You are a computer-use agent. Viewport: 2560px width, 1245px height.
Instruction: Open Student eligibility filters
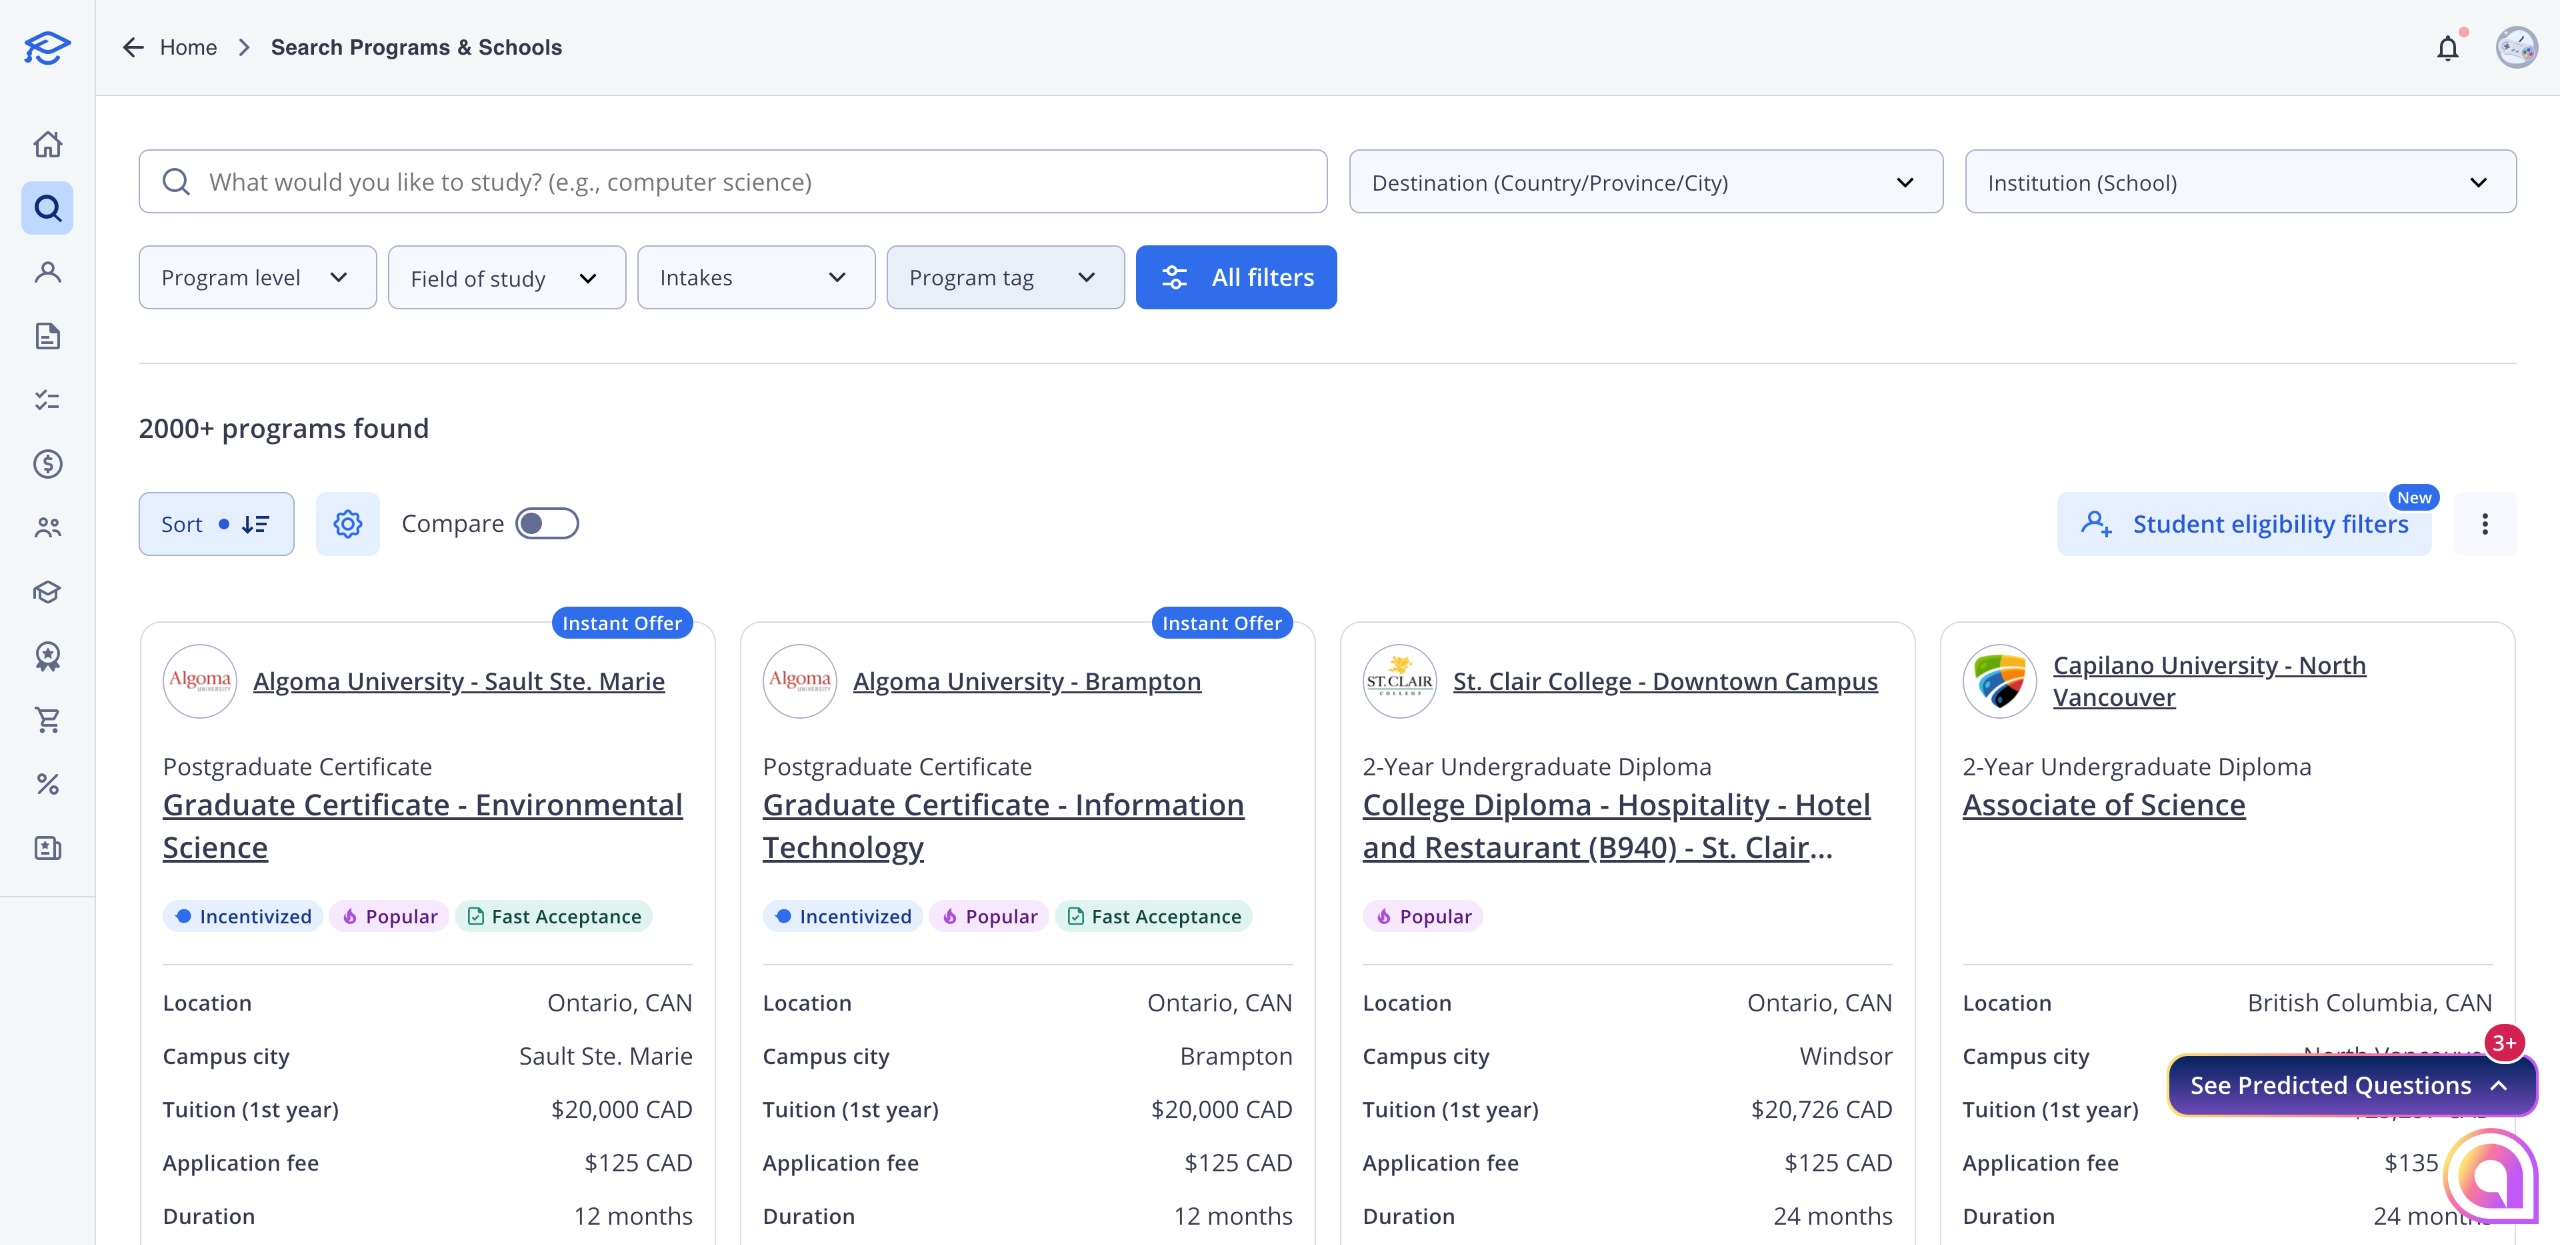2244,524
